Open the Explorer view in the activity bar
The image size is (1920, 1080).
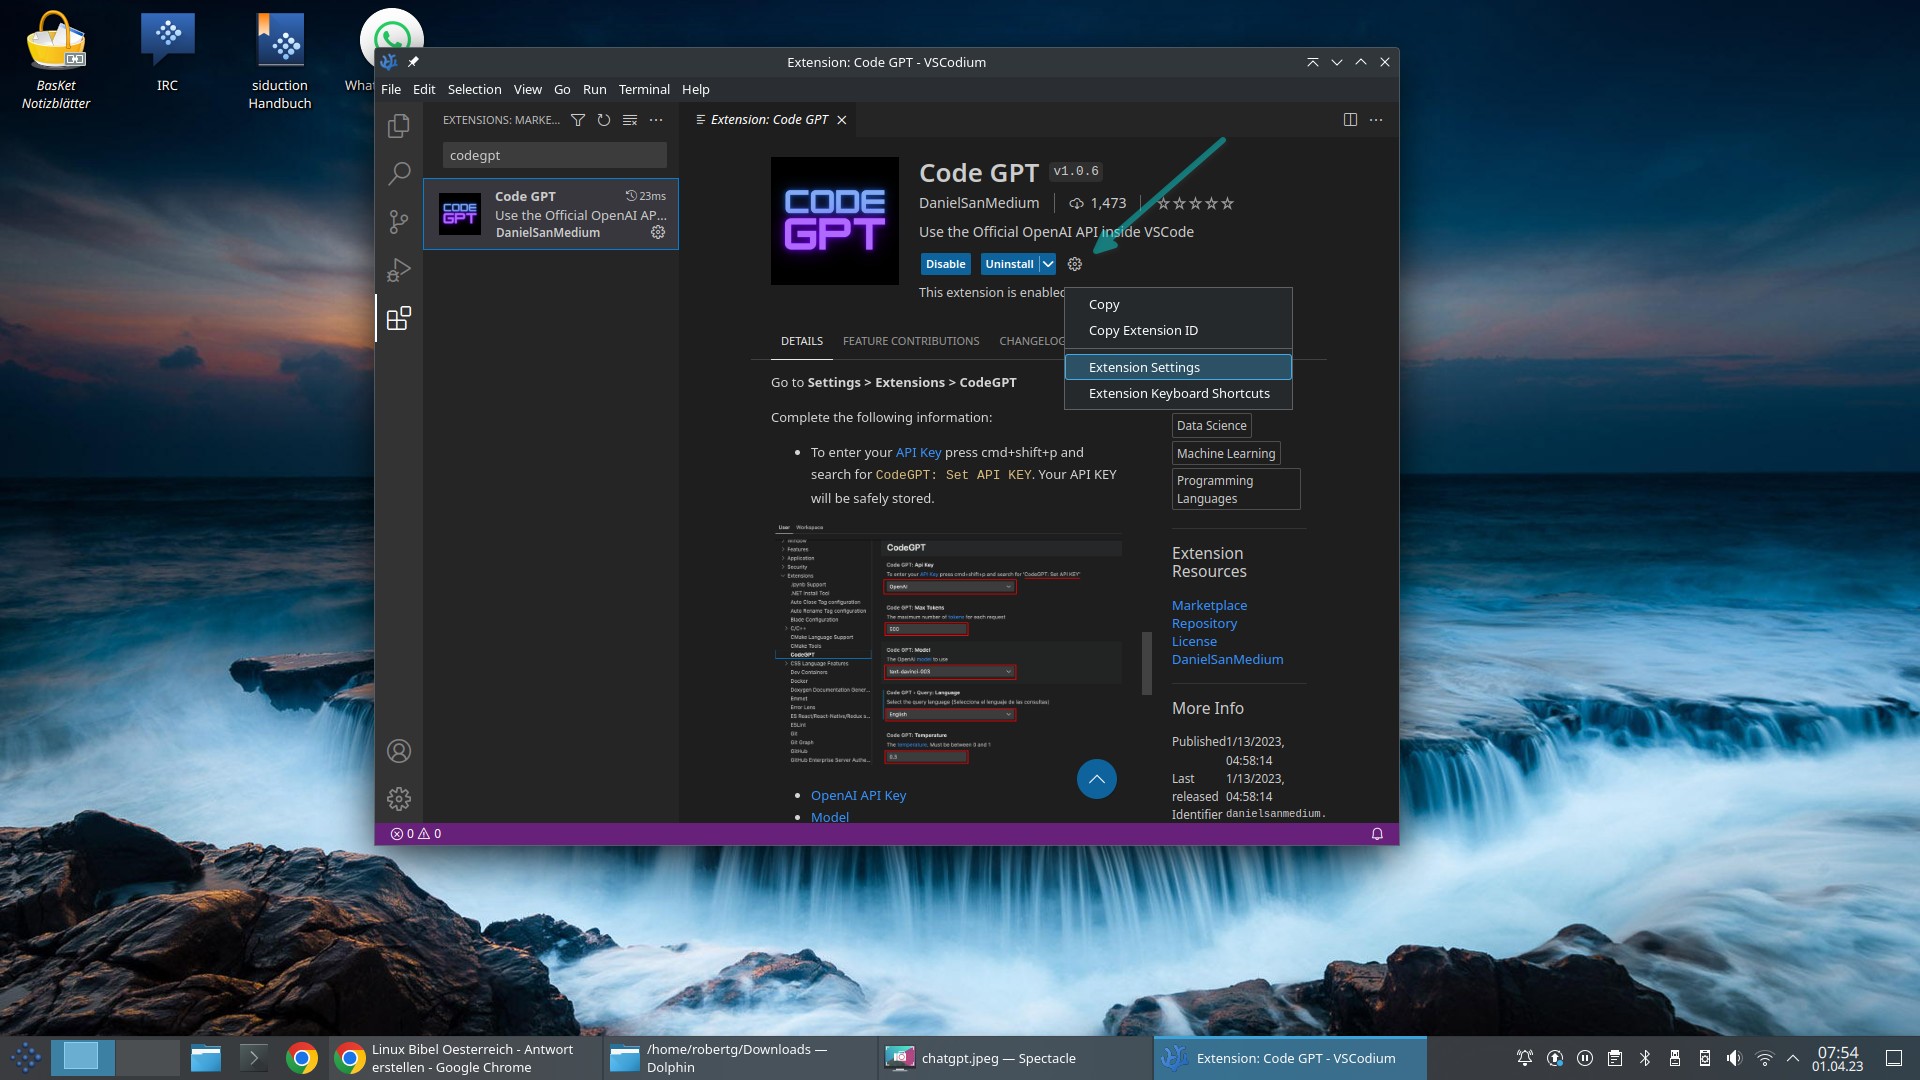tap(399, 125)
